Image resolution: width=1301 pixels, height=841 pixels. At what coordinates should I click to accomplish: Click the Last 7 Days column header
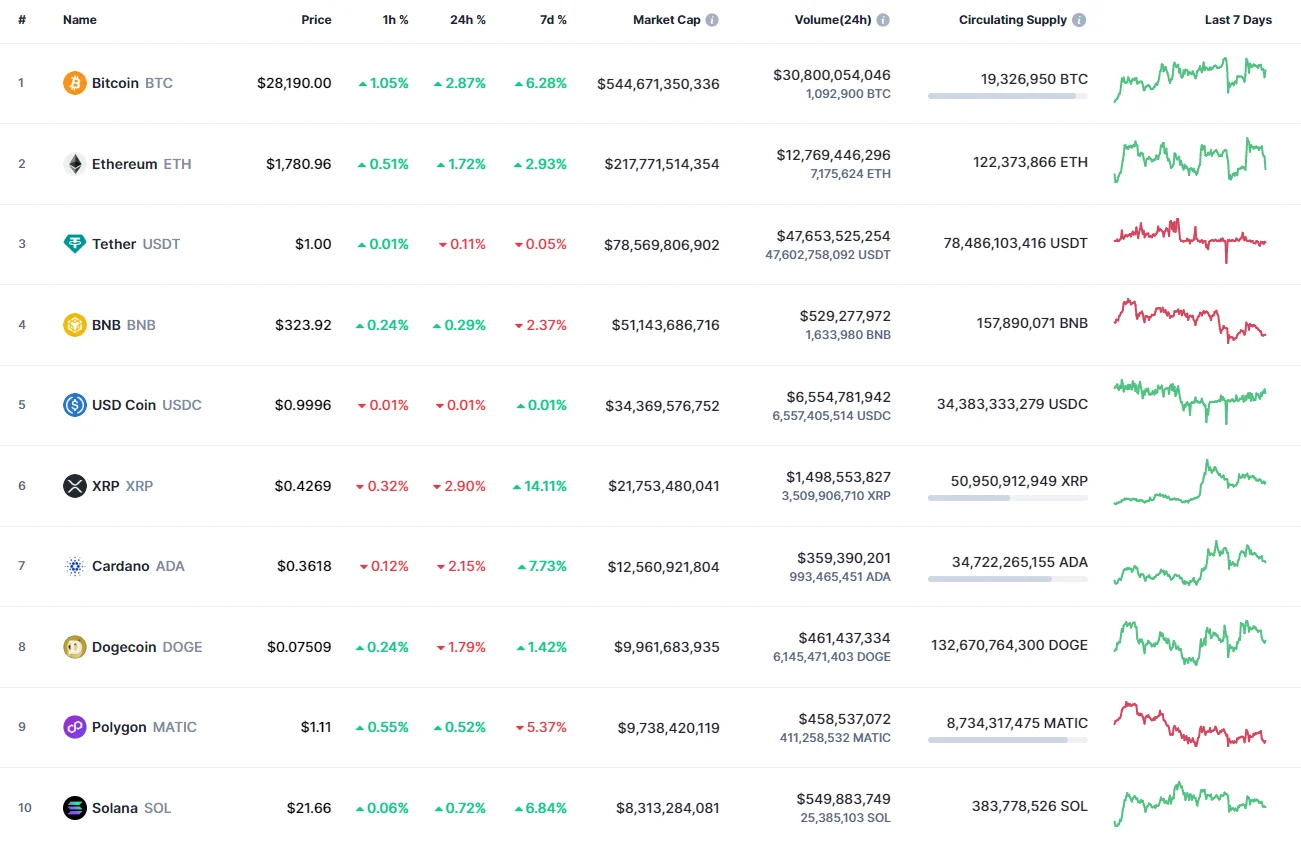1238,19
